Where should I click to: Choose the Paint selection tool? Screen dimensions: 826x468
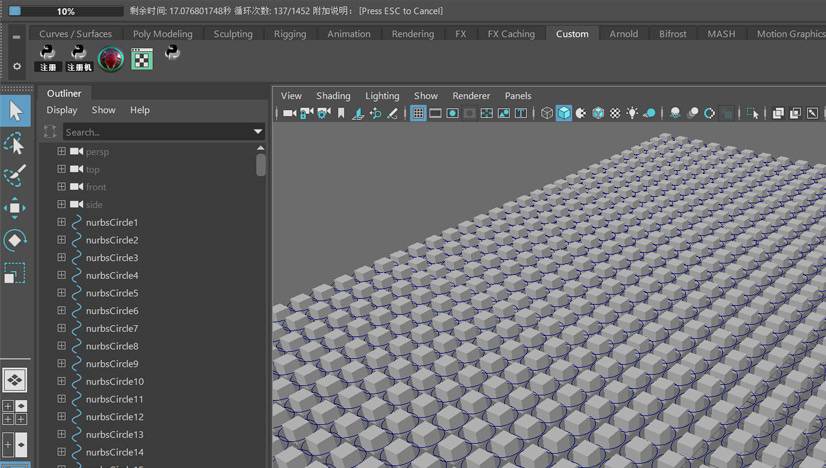coord(15,176)
